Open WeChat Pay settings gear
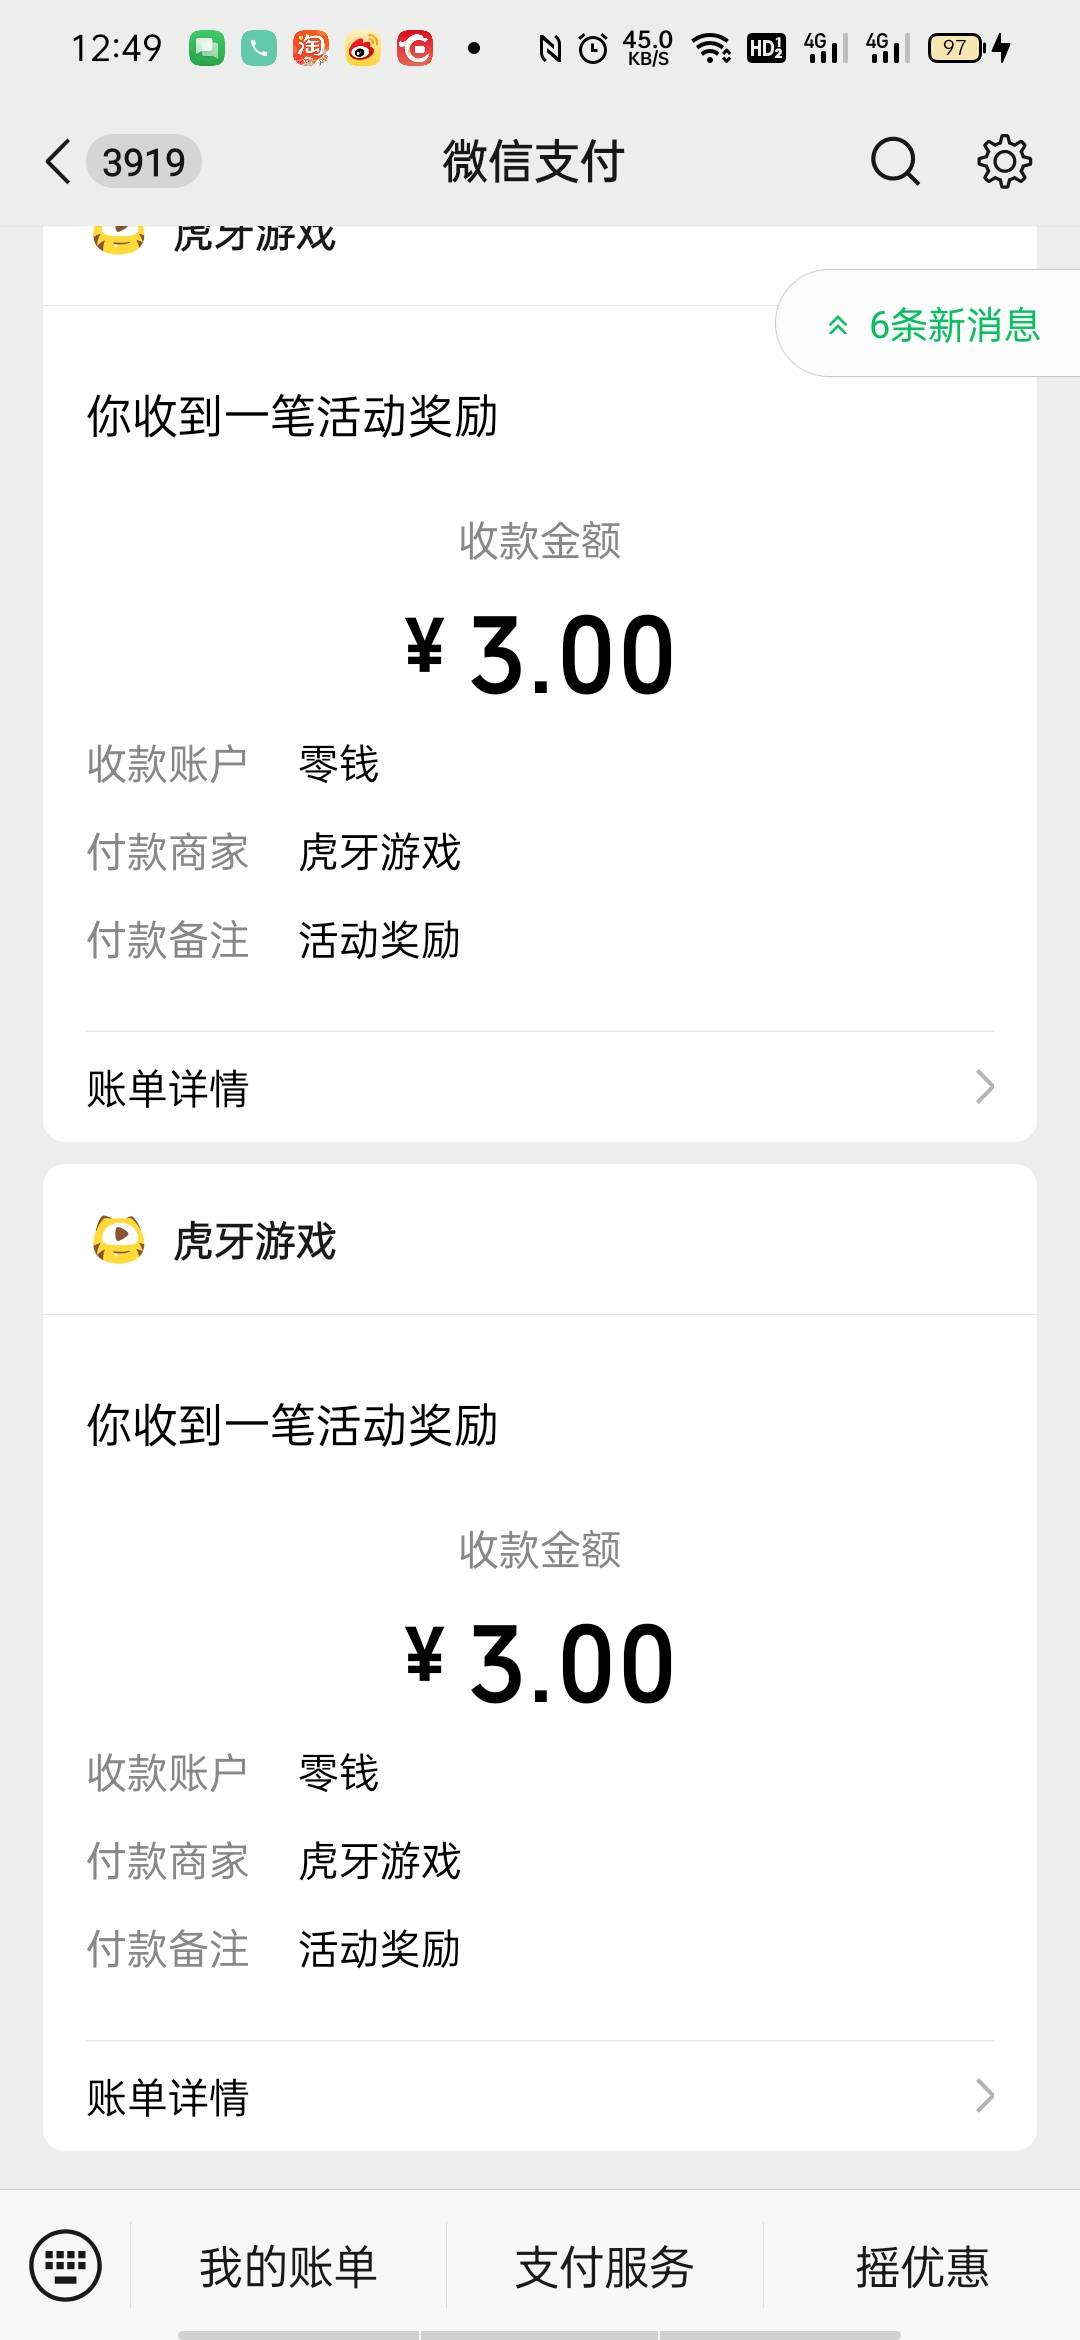The height and width of the screenshot is (2340, 1080). coord(1003,161)
